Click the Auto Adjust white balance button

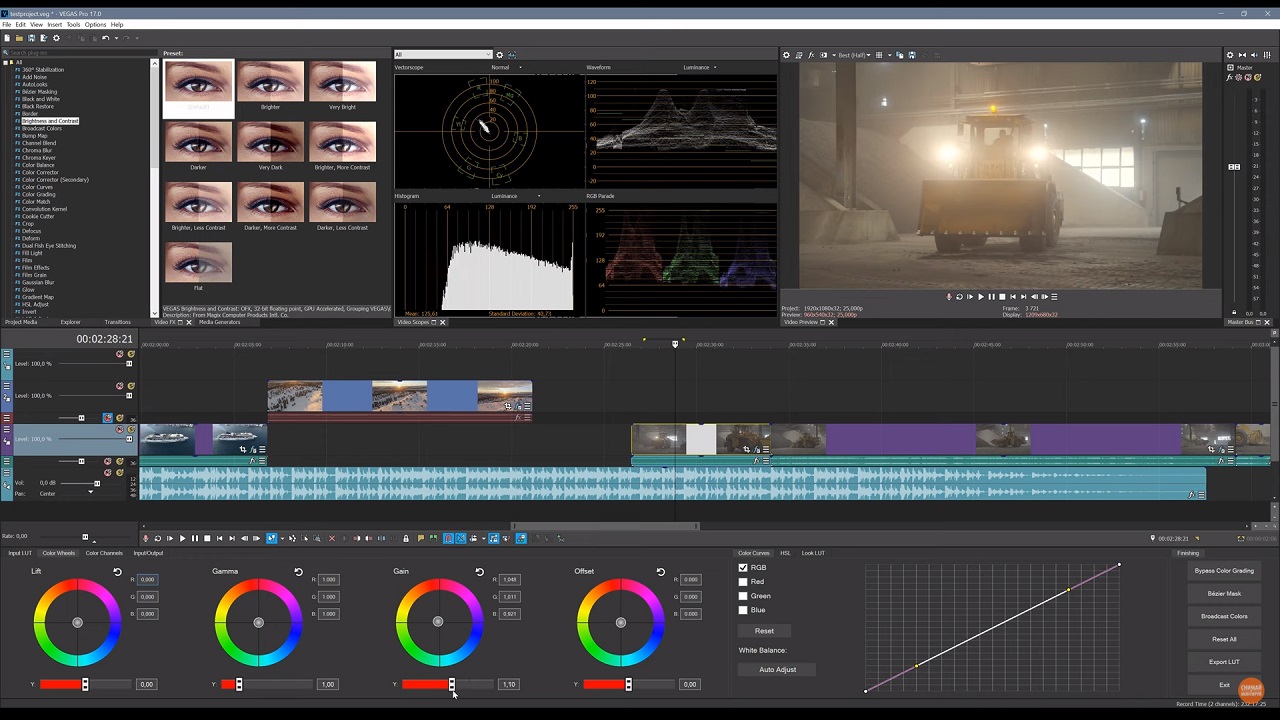coord(777,670)
